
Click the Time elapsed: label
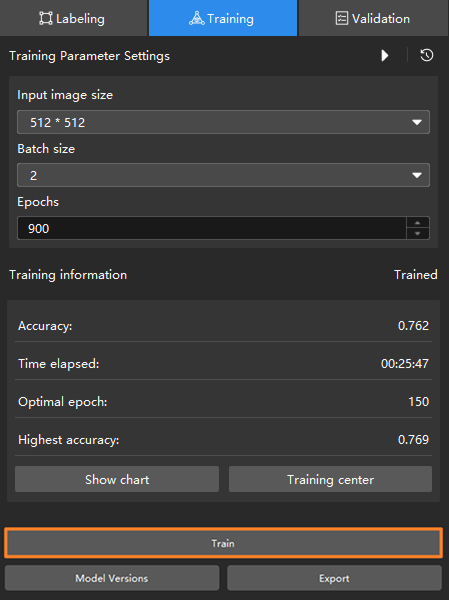(59, 364)
